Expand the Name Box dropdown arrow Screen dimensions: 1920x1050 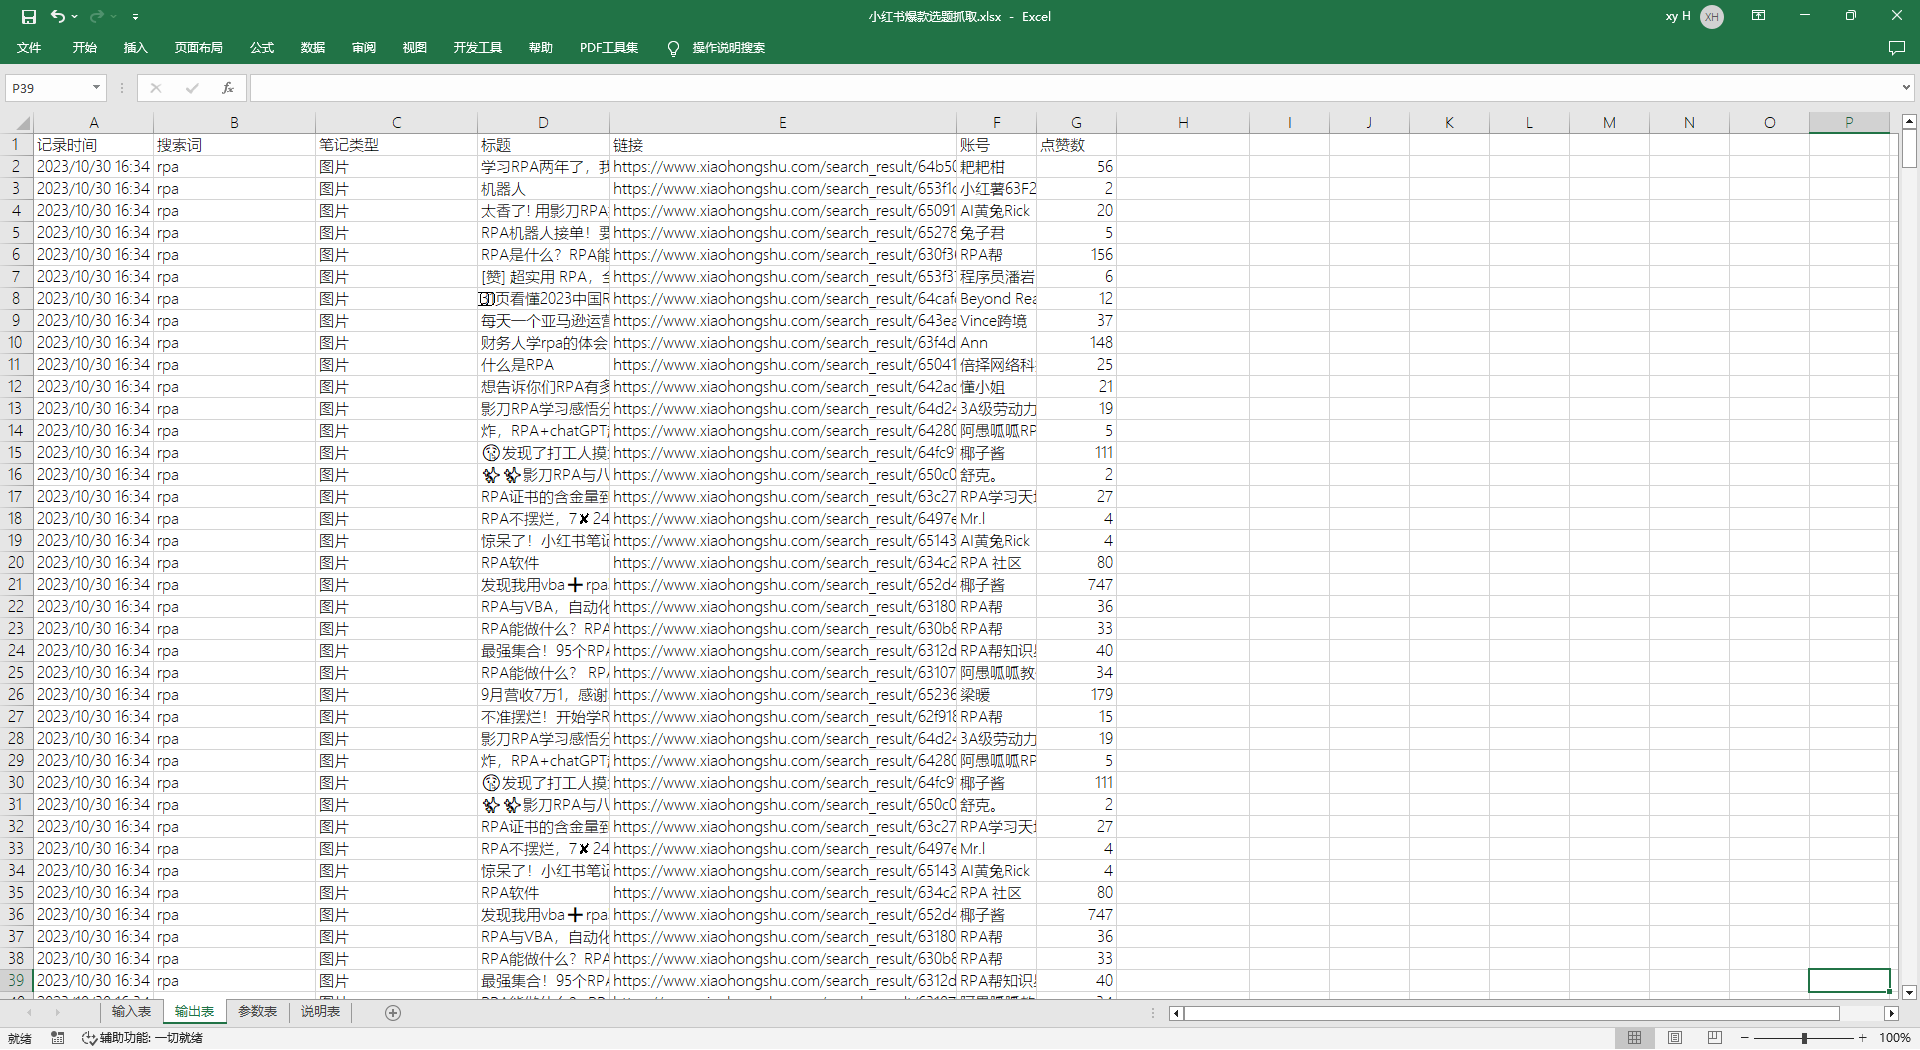(x=96, y=88)
